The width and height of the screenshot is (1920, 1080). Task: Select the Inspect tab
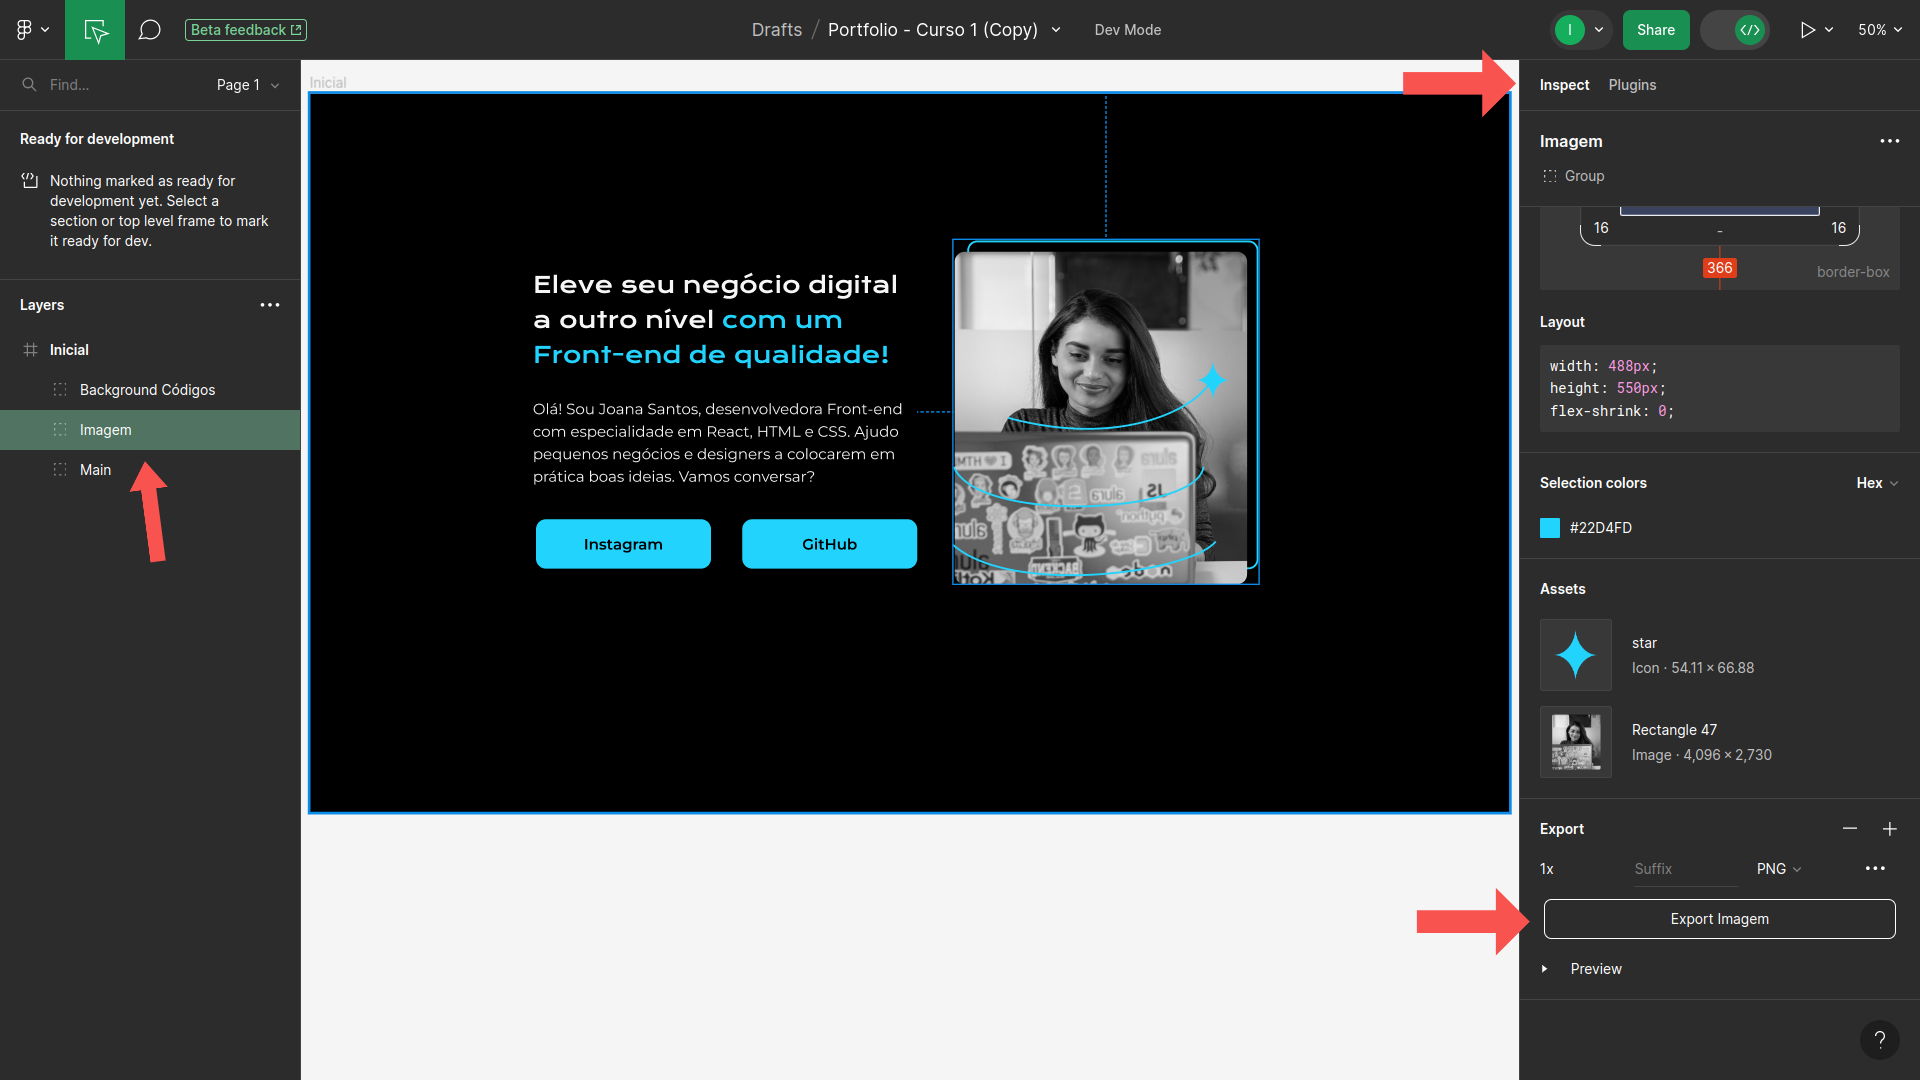pos(1565,84)
